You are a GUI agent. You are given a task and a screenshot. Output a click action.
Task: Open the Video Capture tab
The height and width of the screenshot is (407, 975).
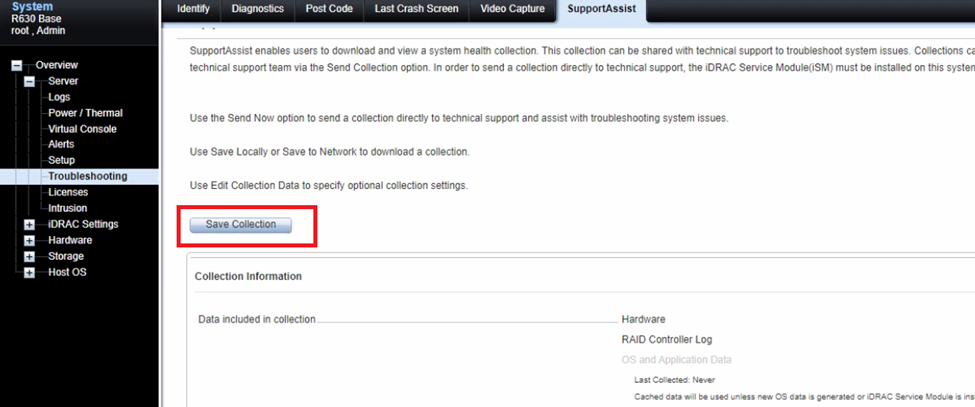[512, 9]
